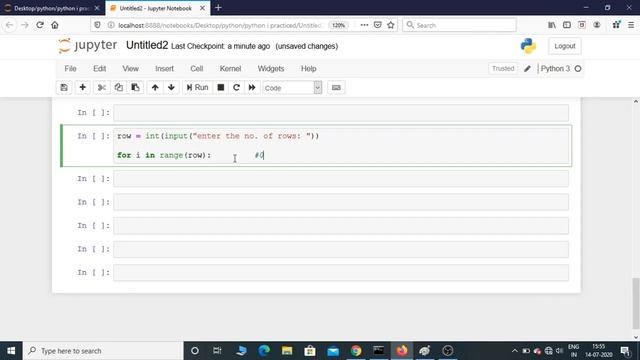Open the Widgets menu
Screen dimensions: 640x360
click(271, 69)
